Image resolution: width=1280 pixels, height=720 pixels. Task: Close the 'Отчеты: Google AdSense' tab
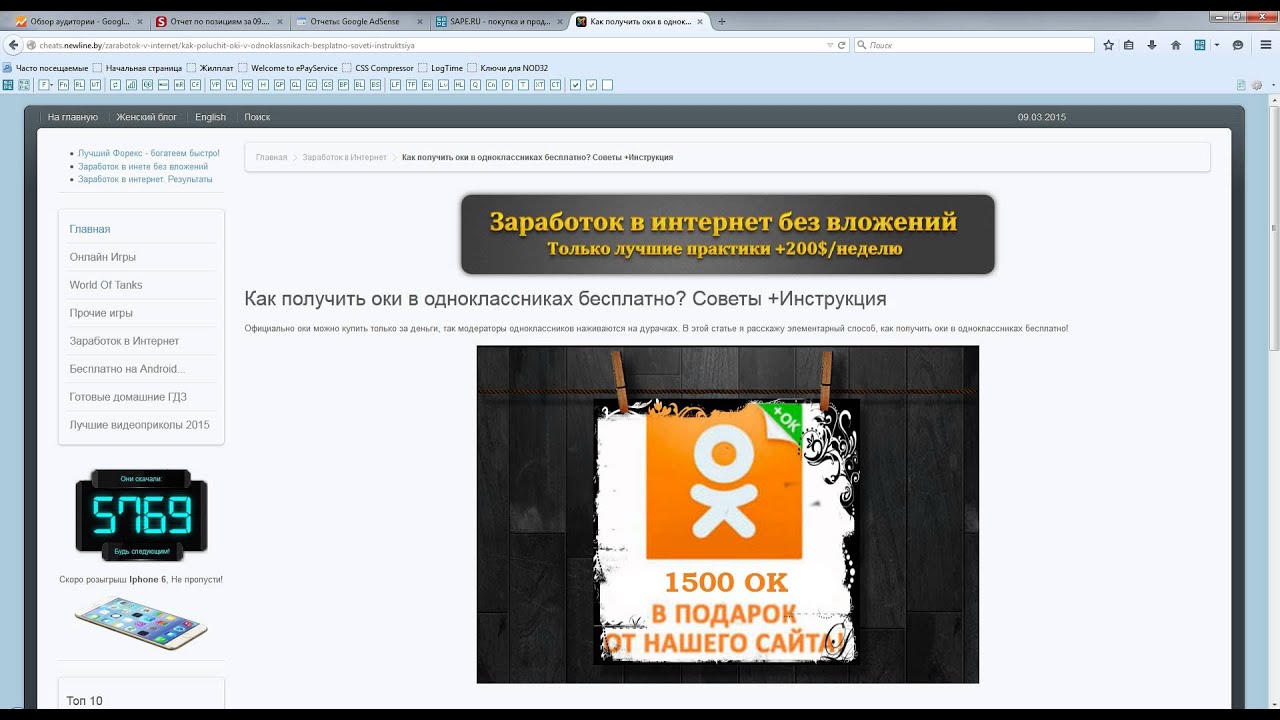[x=420, y=21]
